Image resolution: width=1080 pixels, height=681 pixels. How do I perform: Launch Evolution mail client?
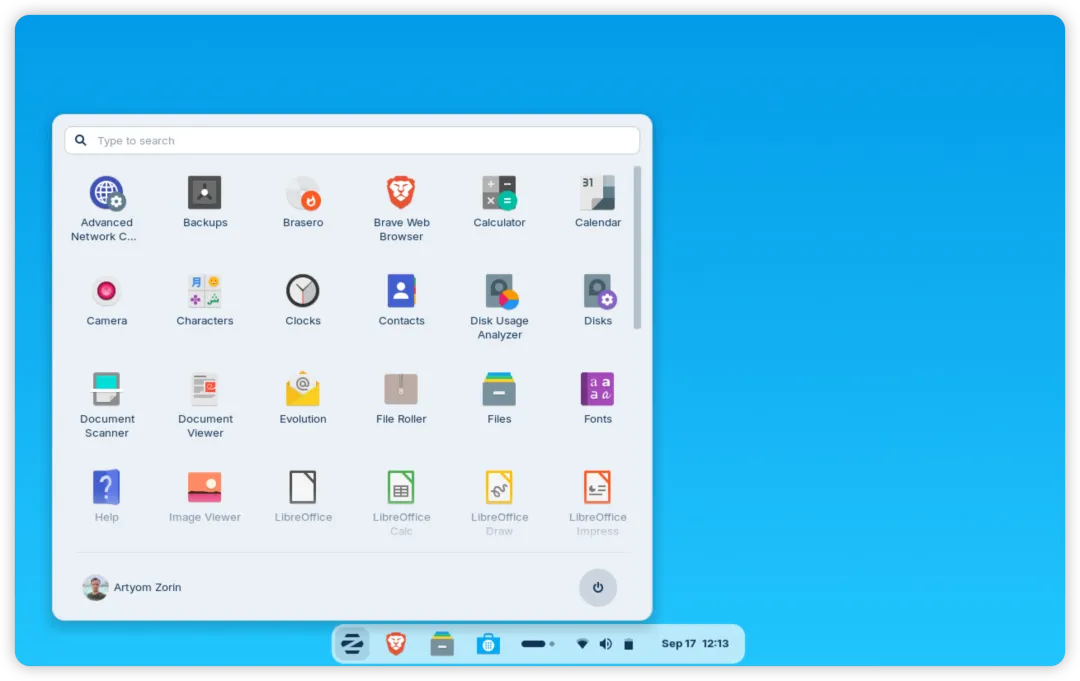(303, 398)
